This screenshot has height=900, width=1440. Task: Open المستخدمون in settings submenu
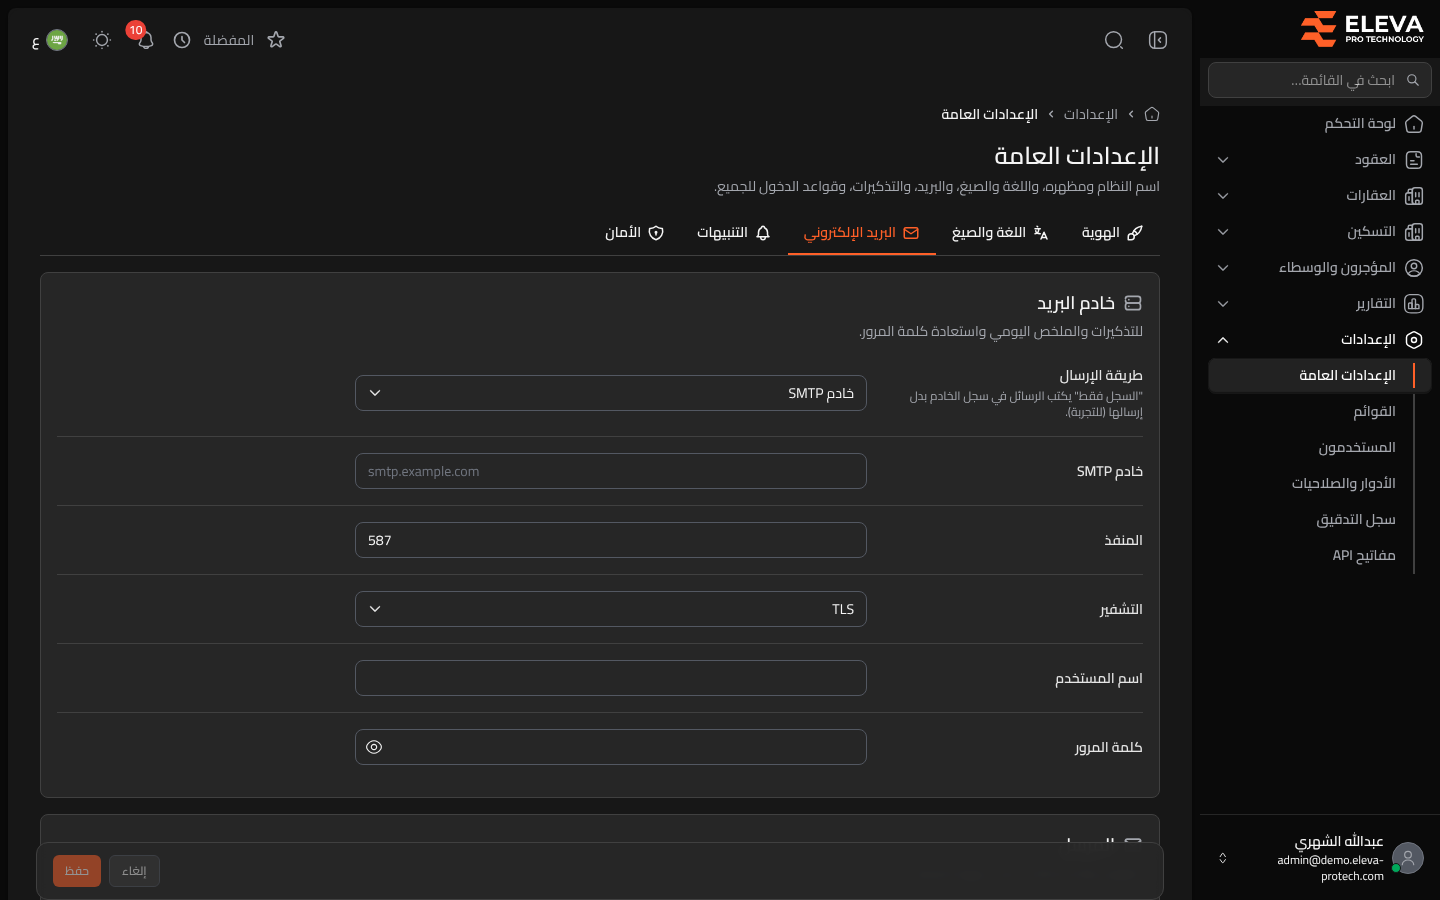[1357, 448]
